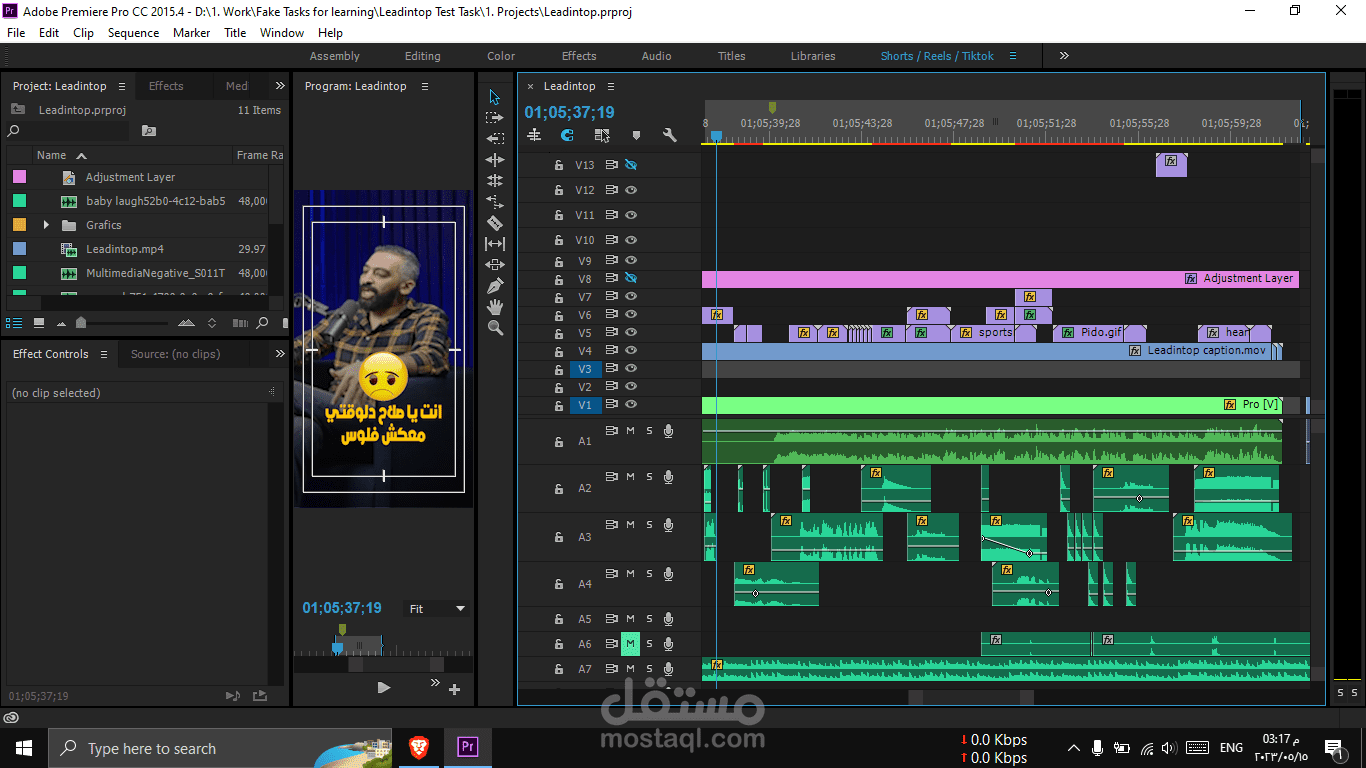Adjust the Project panel thumbnail zoom slider
This screenshot has height=768, width=1366.
tap(81, 323)
